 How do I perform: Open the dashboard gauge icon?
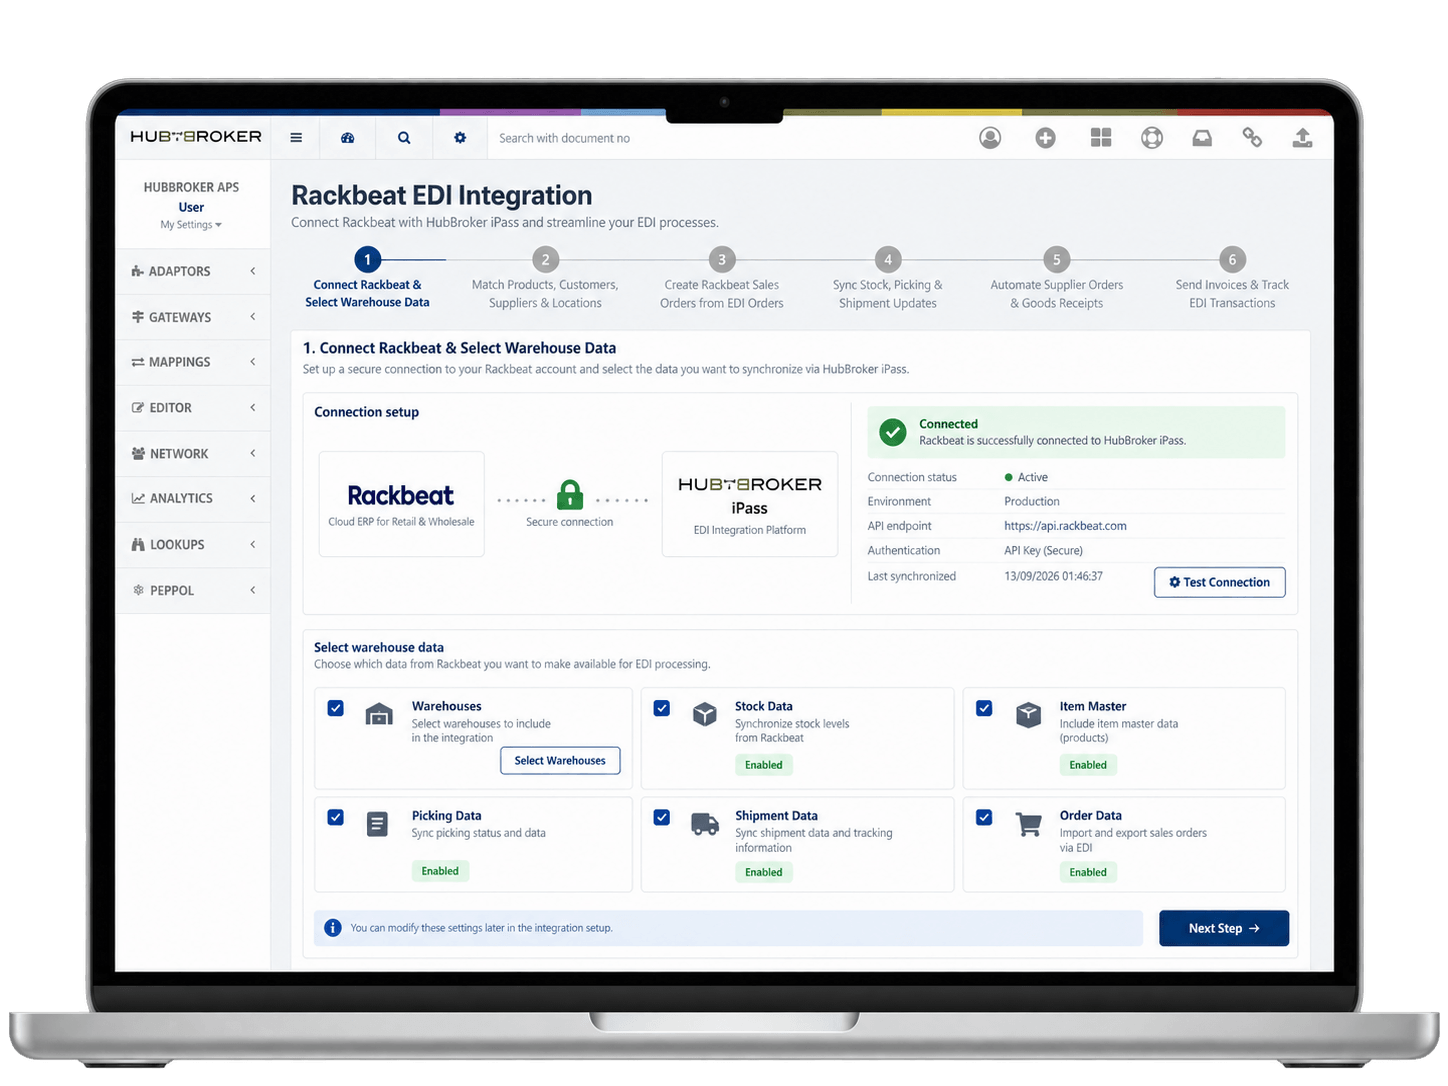(x=348, y=138)
